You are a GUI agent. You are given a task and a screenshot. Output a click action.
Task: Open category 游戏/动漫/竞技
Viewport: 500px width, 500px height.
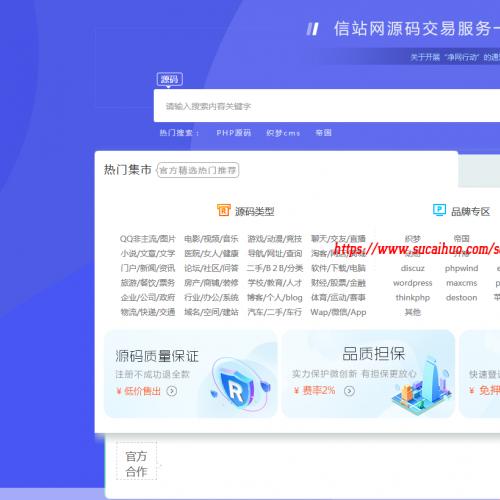275,239
